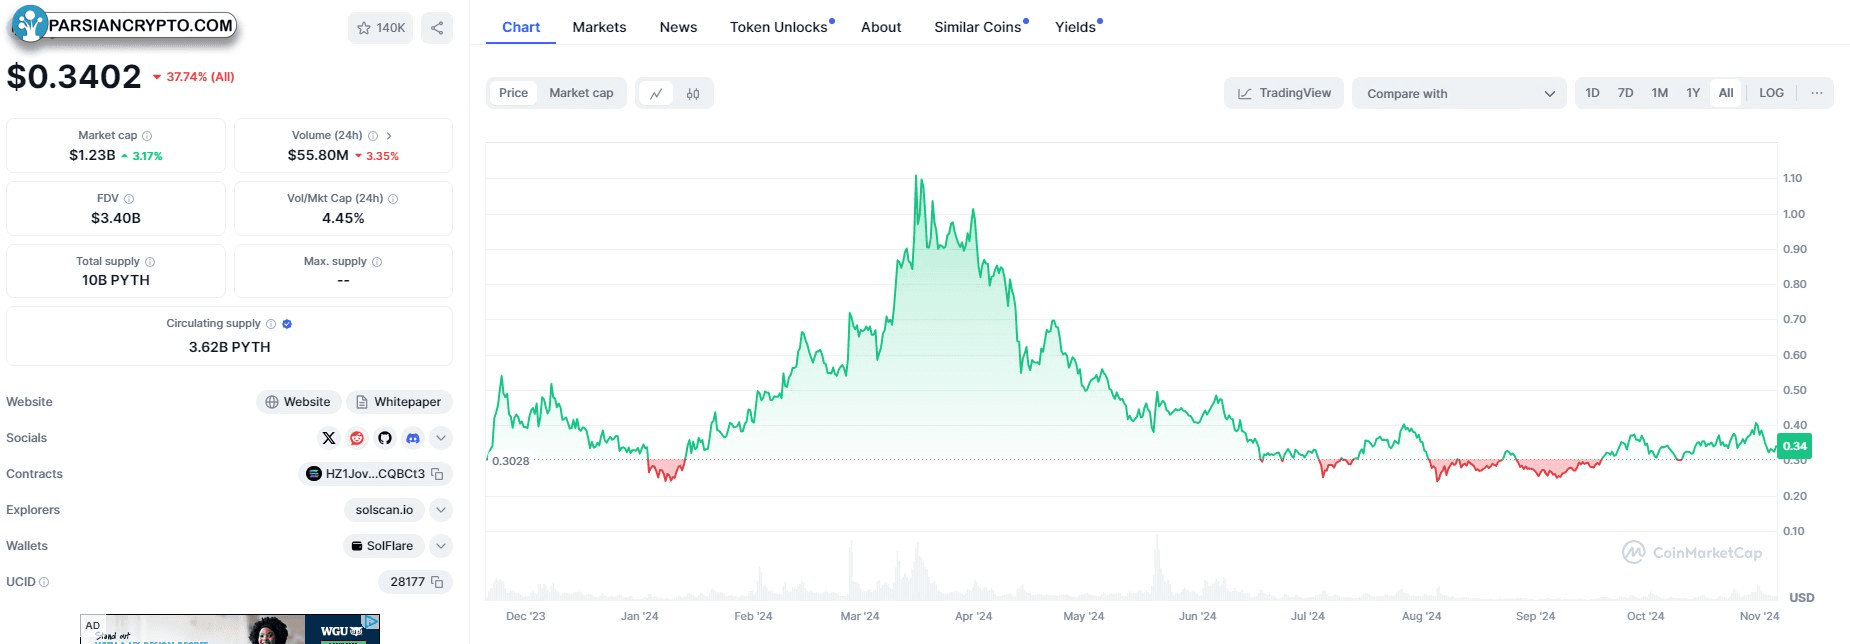This screenshot has height=644, width=1850.
Task: Click the 3.62B PYTH circulating supply value
Action: [x=230, y=347]
